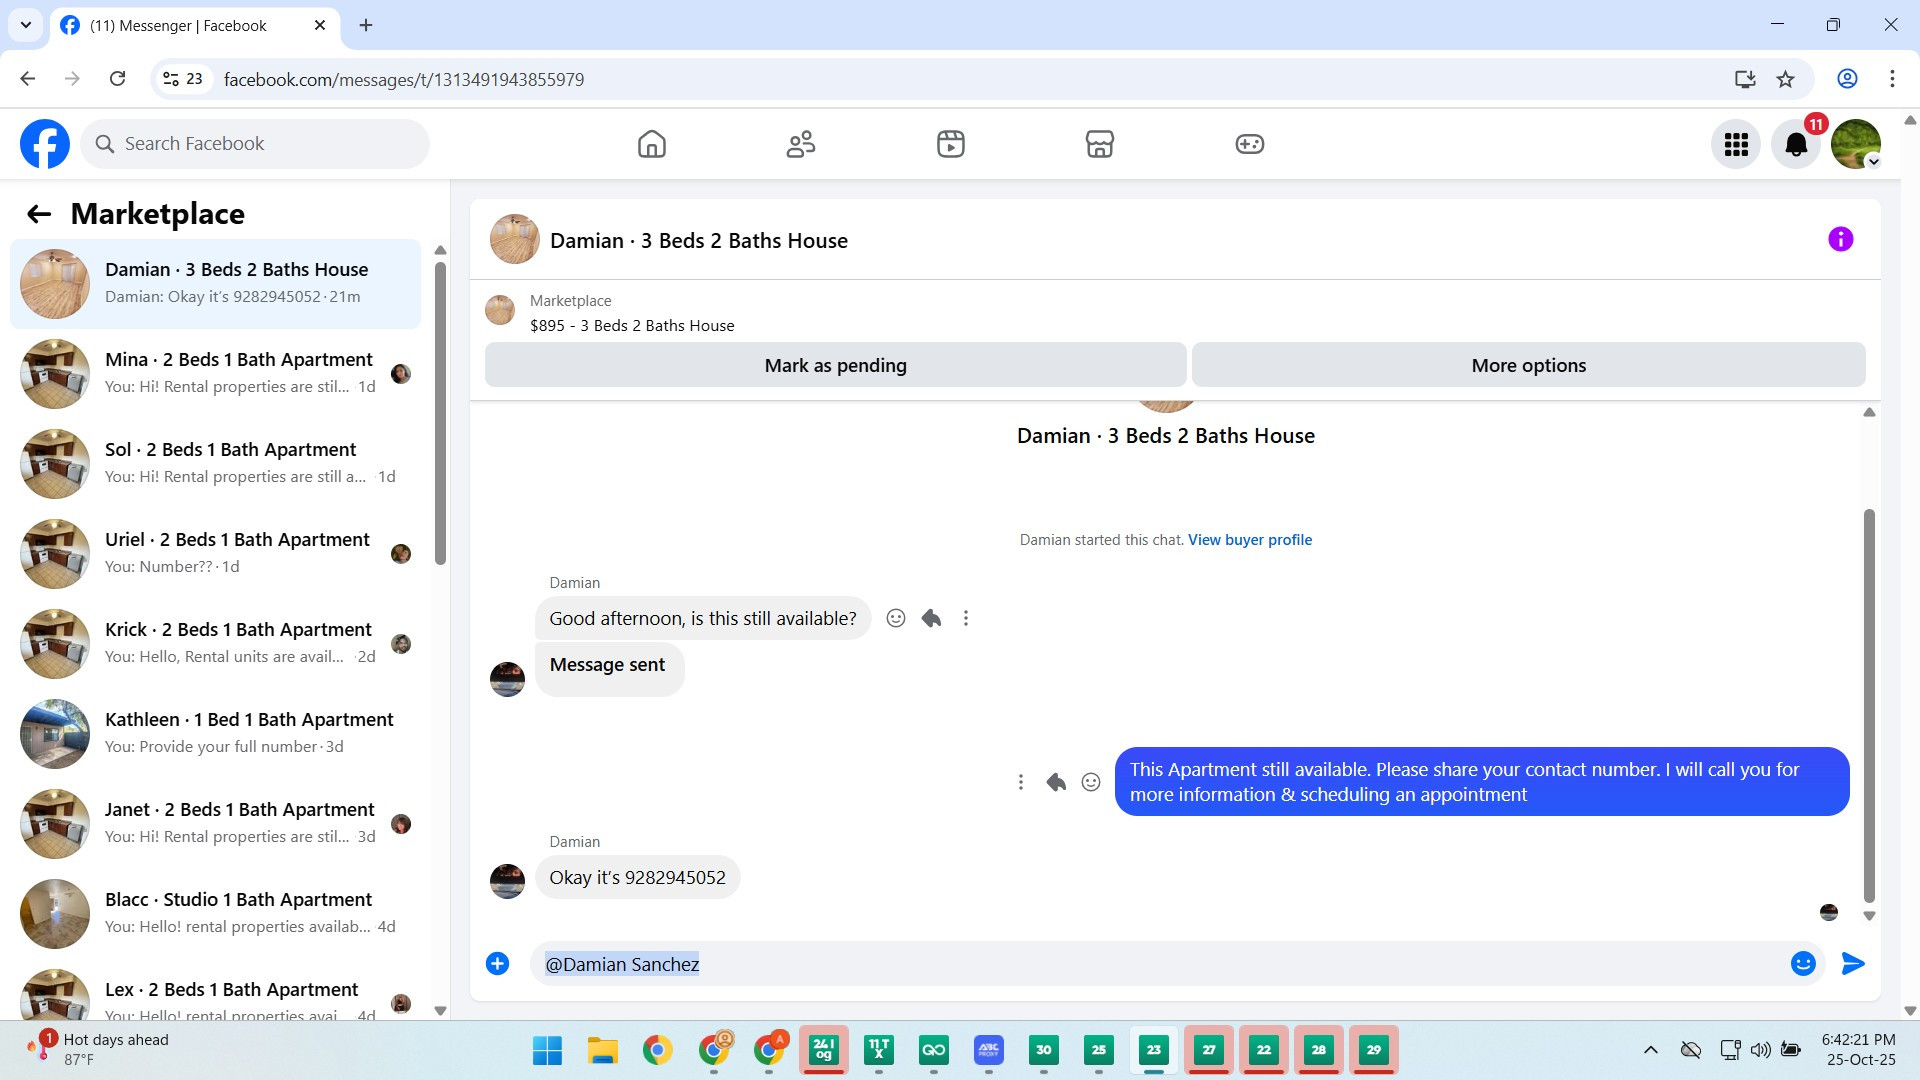Open the Chrome tab search dropdown
Viewport: 1920px width, 1080px height.
coord(26,25)
